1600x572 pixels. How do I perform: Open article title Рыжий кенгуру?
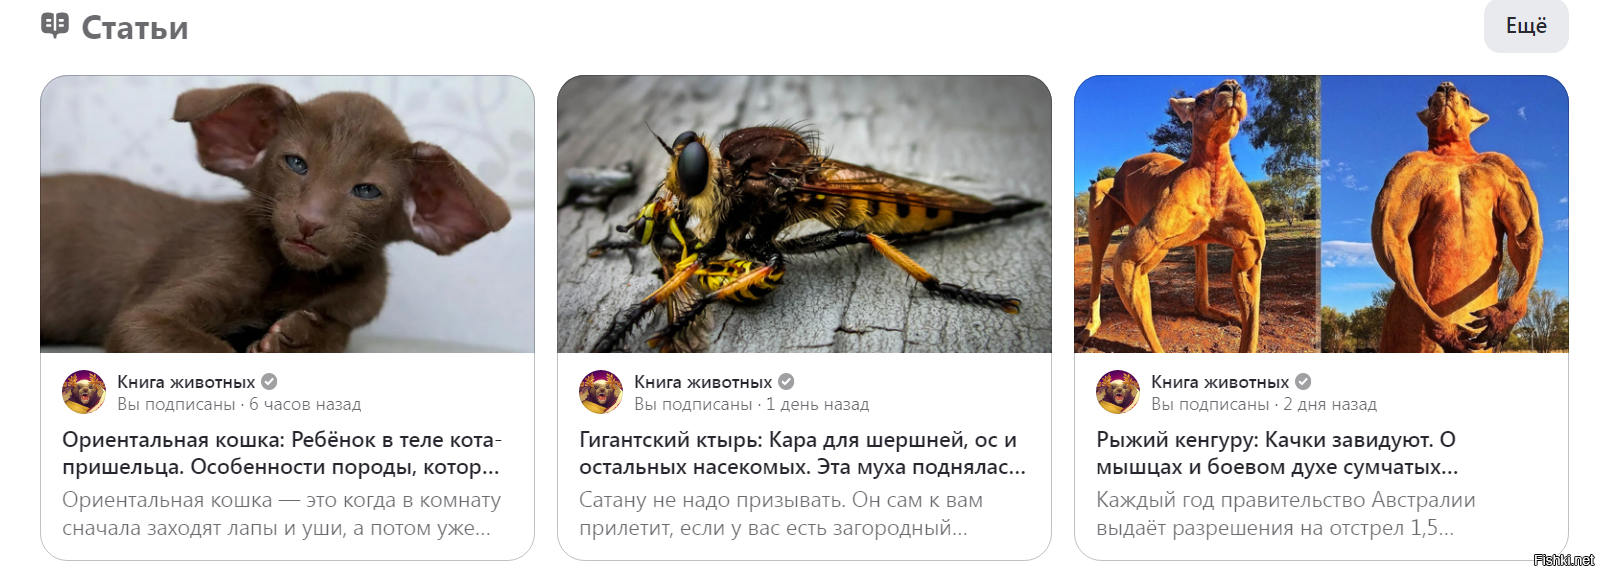point(1277,453)
